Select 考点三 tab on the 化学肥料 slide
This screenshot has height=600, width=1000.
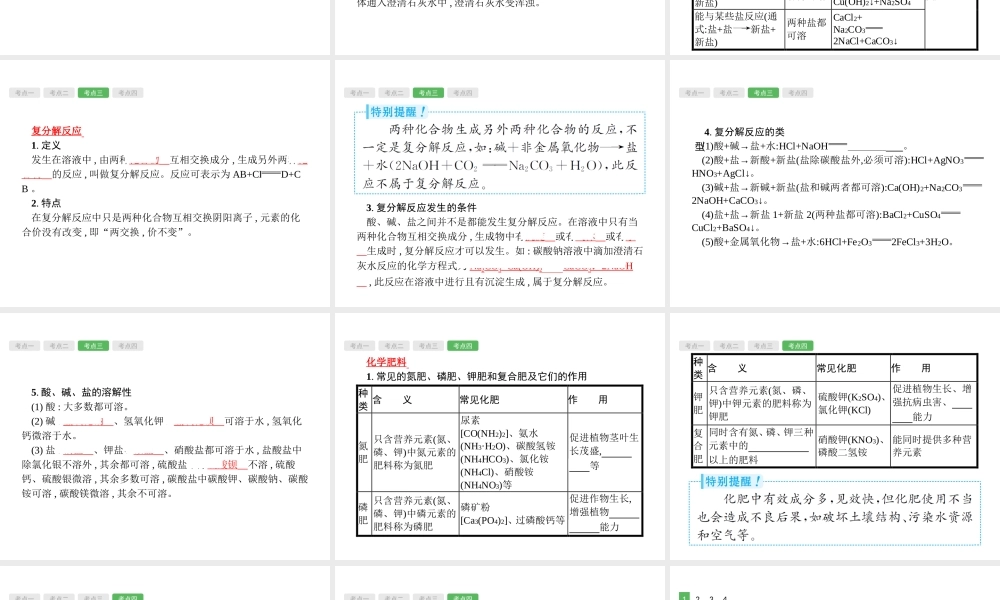click(x=428, y=346)
